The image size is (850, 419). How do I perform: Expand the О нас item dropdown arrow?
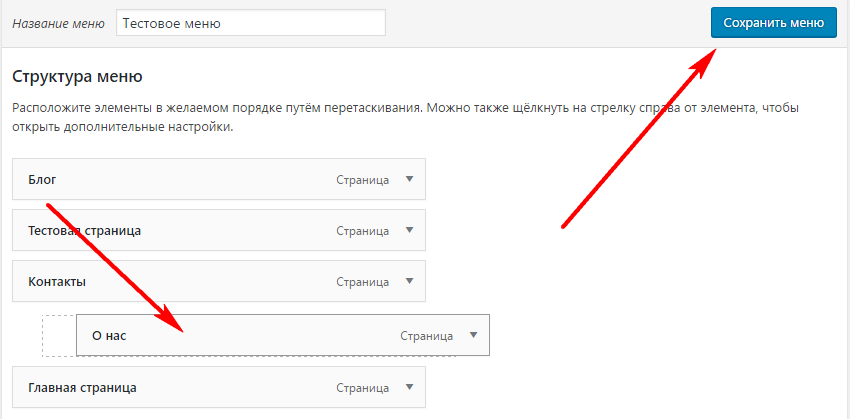click(474, 335)
